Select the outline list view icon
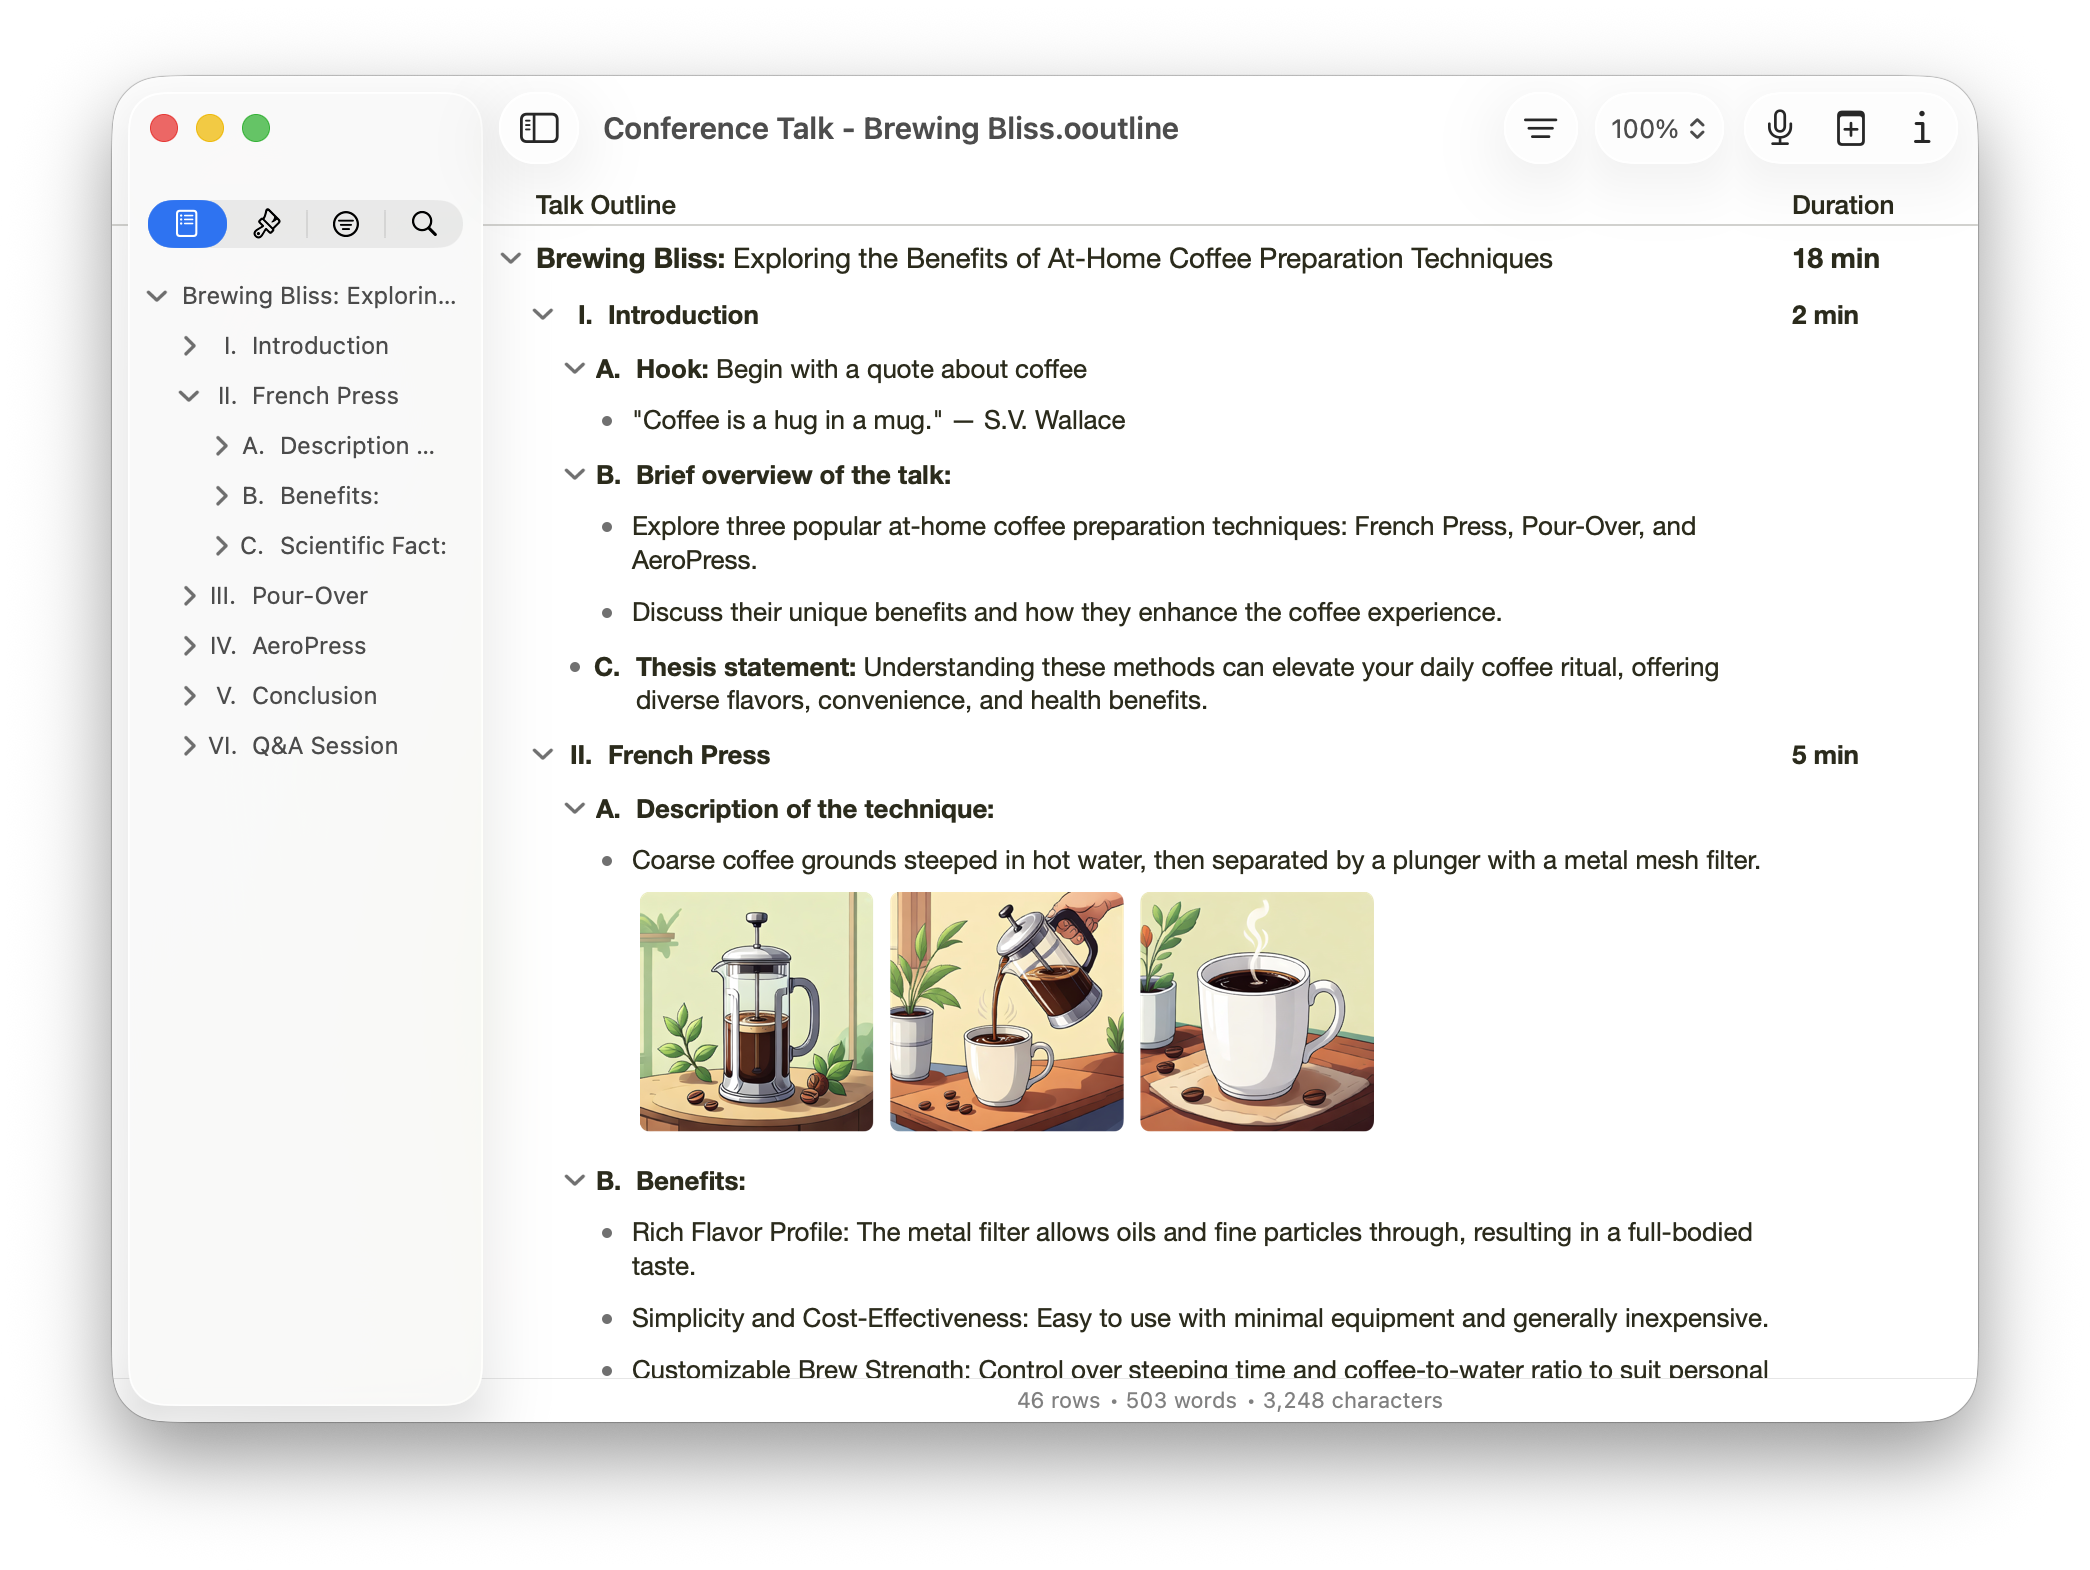 tap(187, 224)
